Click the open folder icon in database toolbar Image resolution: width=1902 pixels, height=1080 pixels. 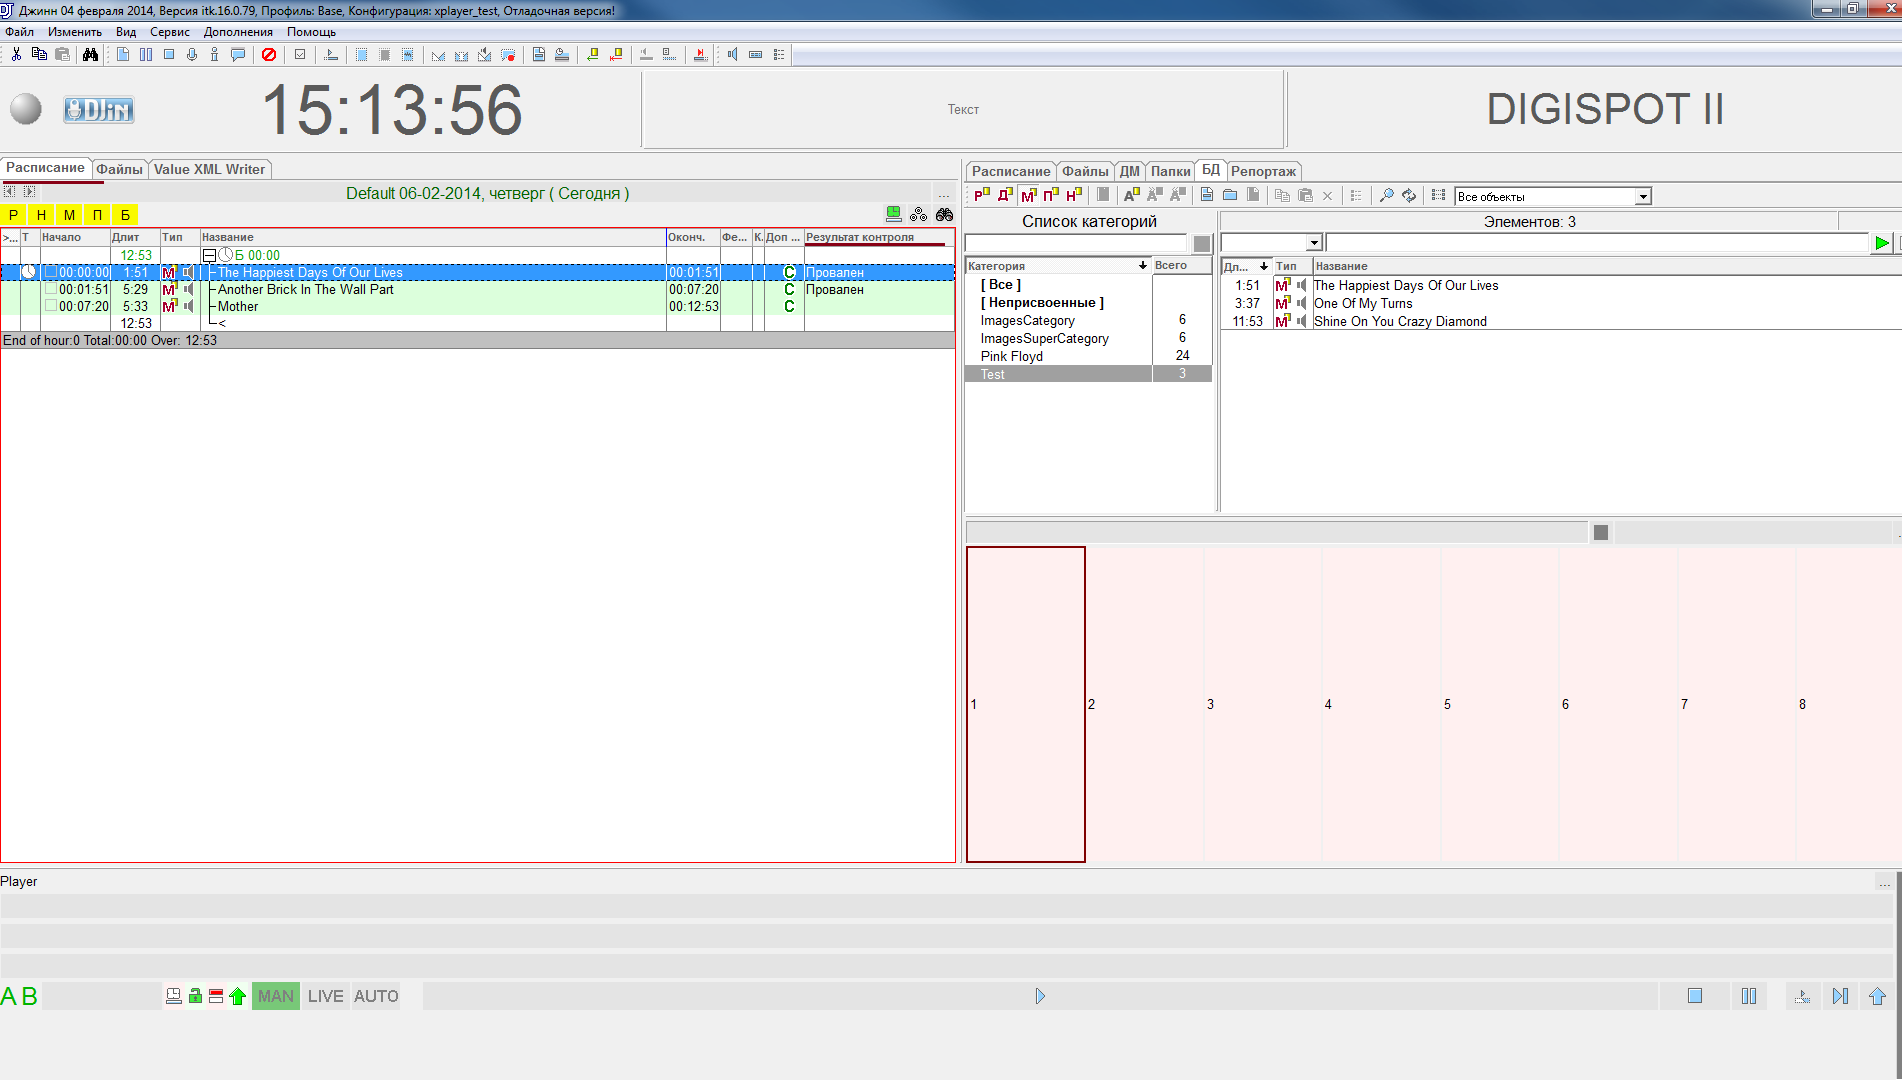(1230, 195)
